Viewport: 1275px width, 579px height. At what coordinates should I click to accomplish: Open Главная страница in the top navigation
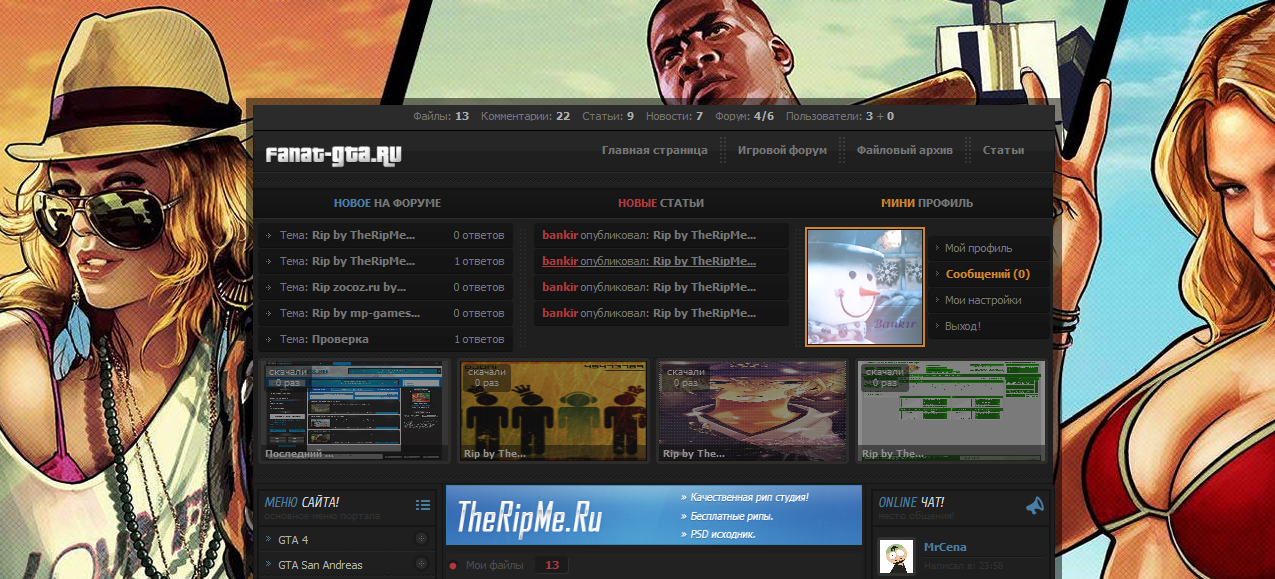[x=655, y=150]
